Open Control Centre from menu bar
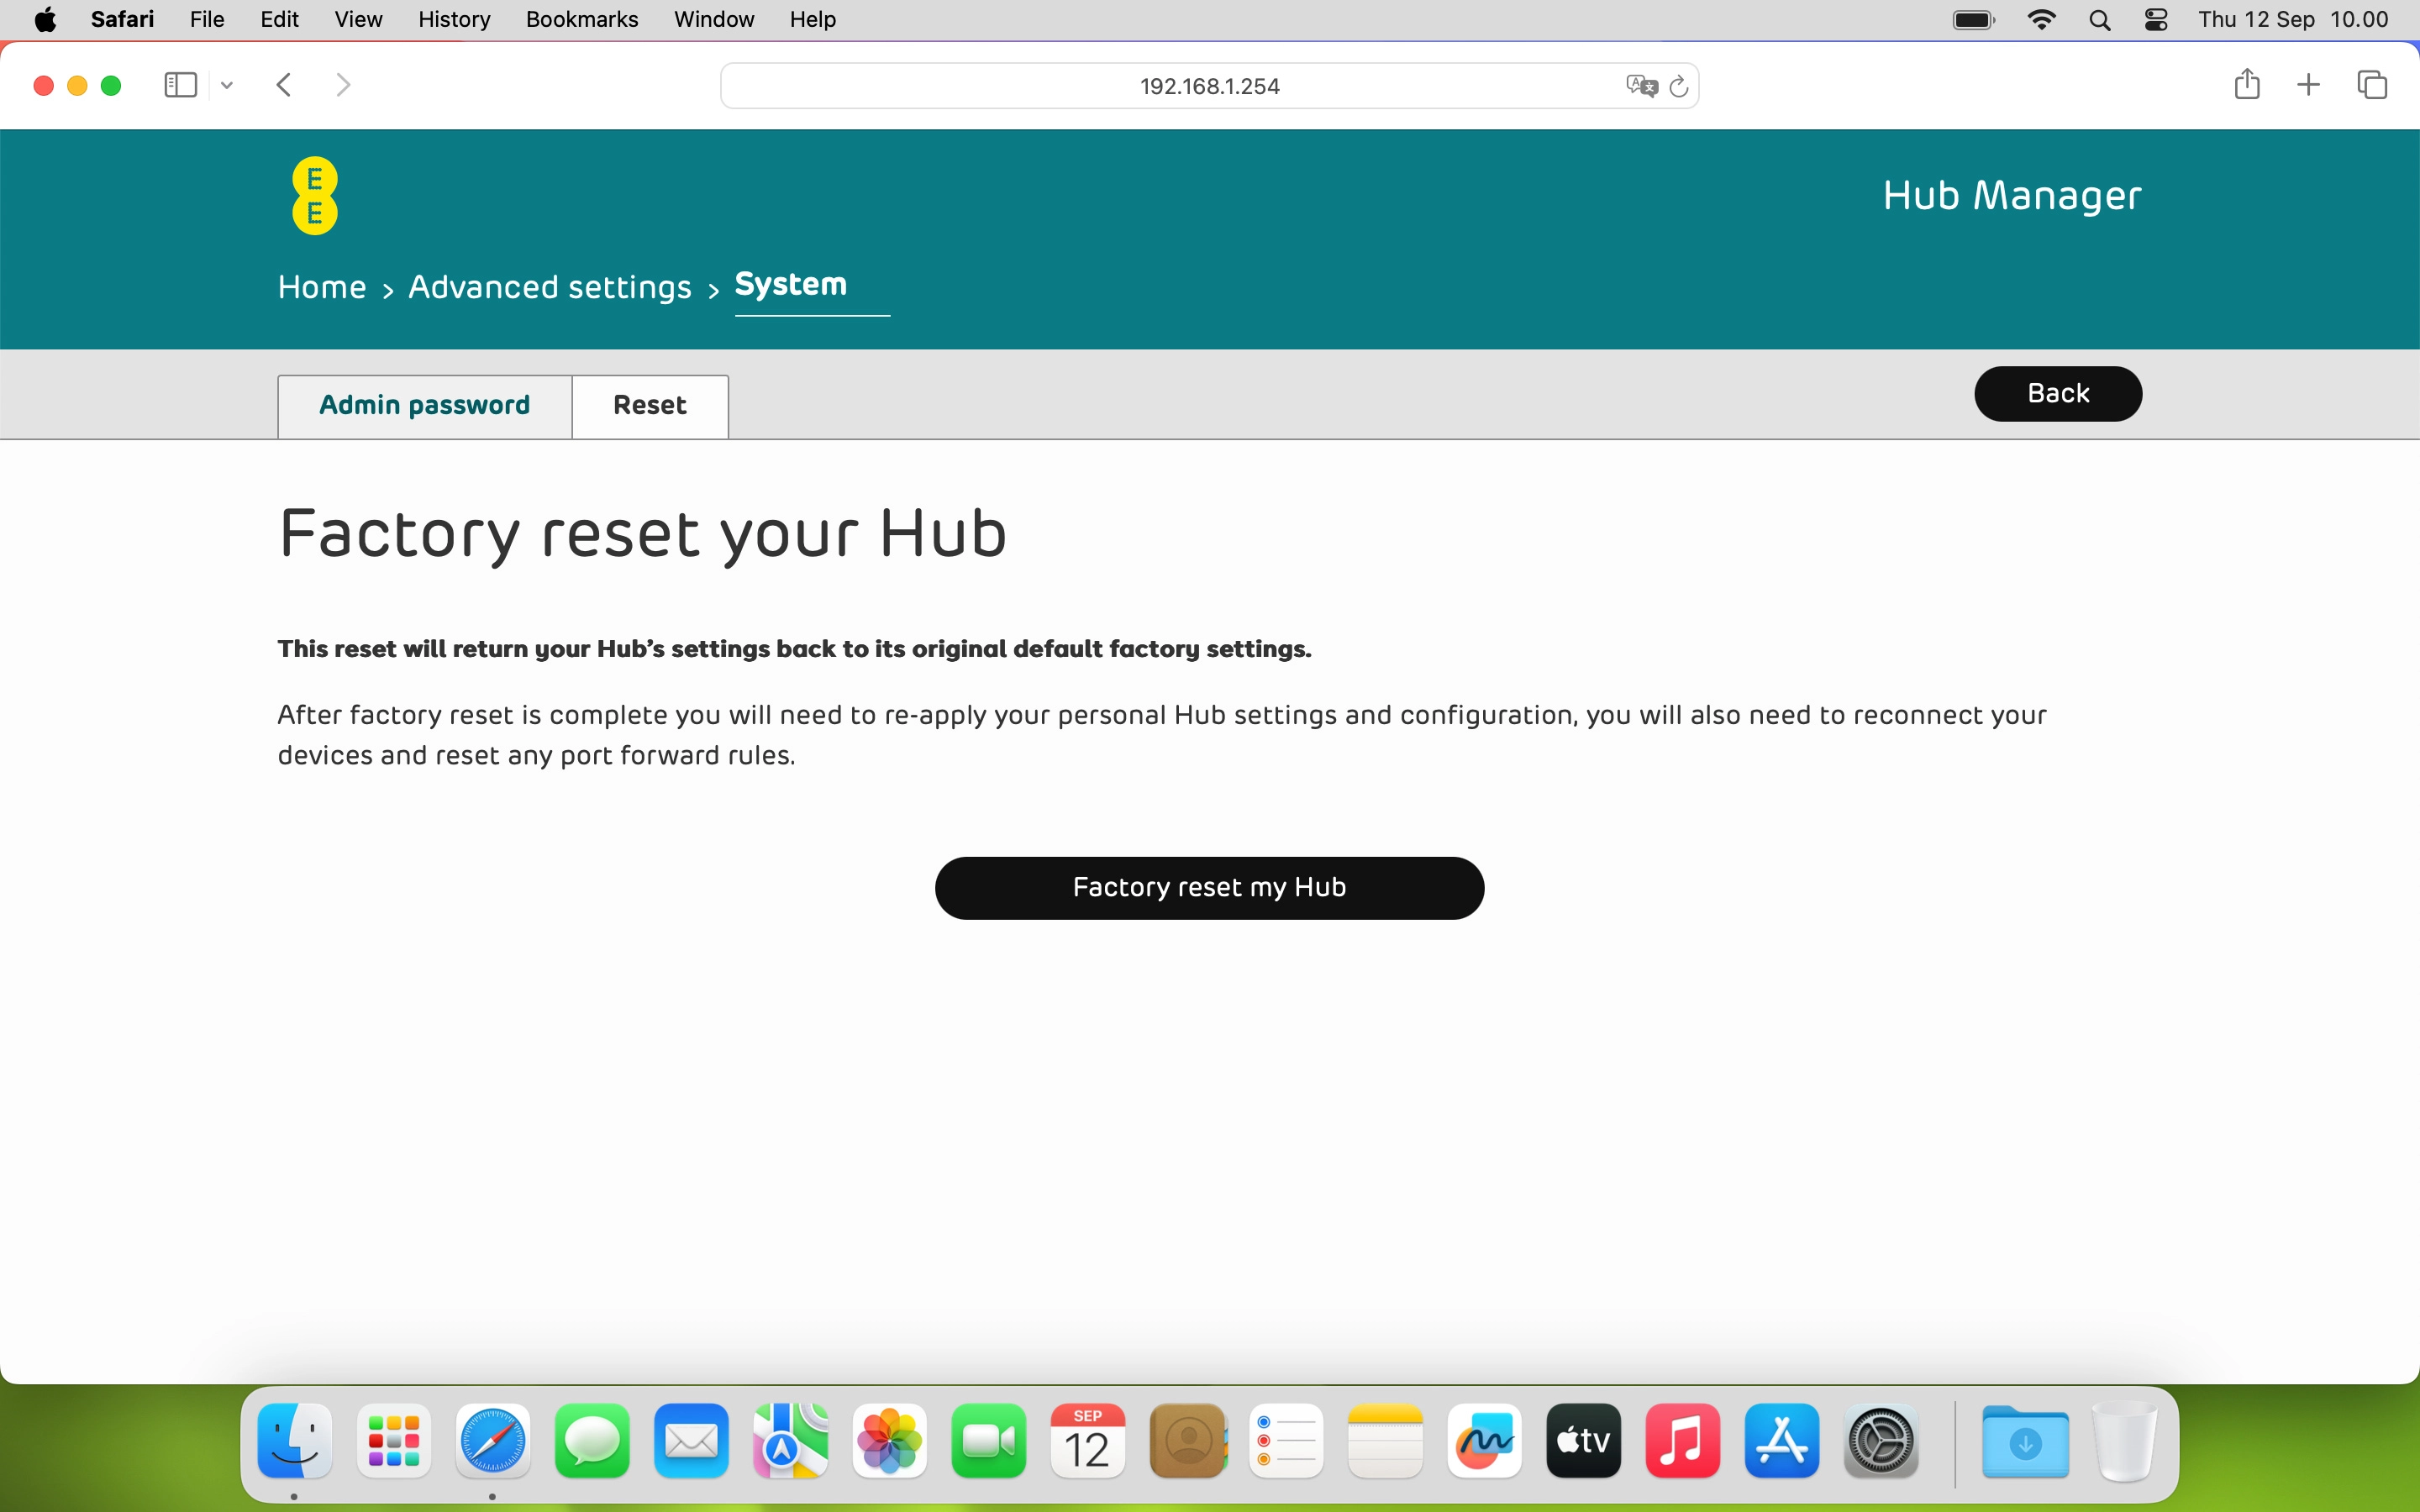Screen dimensions: 2420x1512 [x=2156, y=19]
